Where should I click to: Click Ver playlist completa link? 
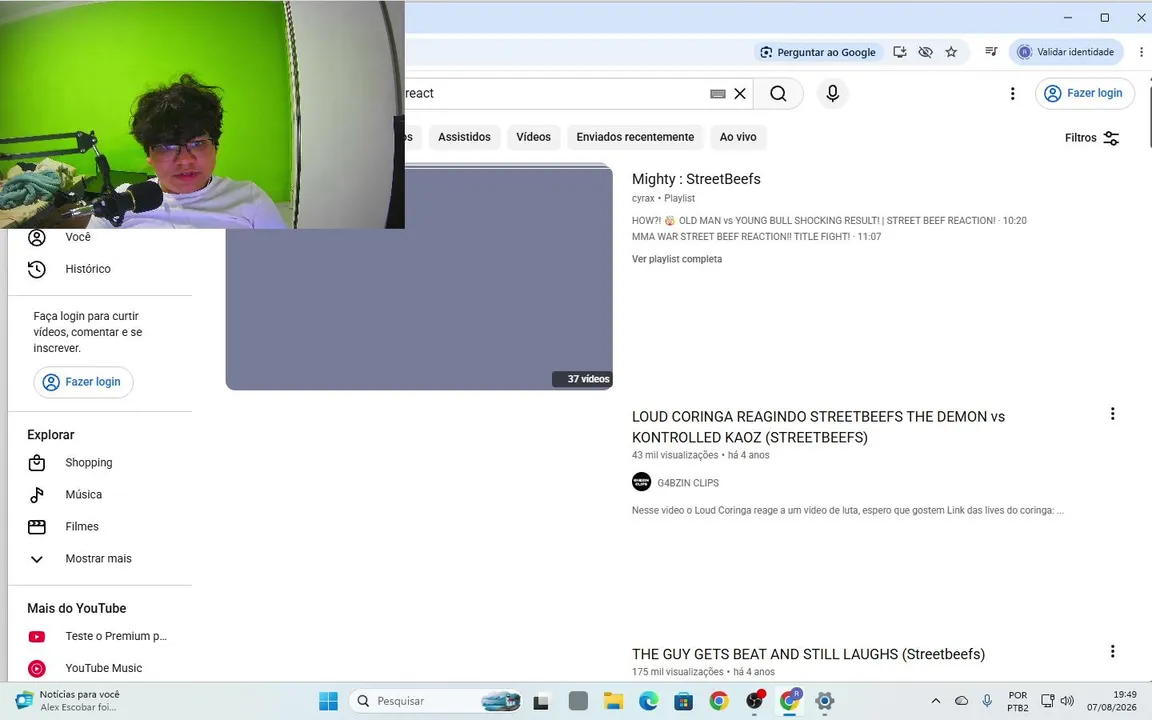pos(677,259)
